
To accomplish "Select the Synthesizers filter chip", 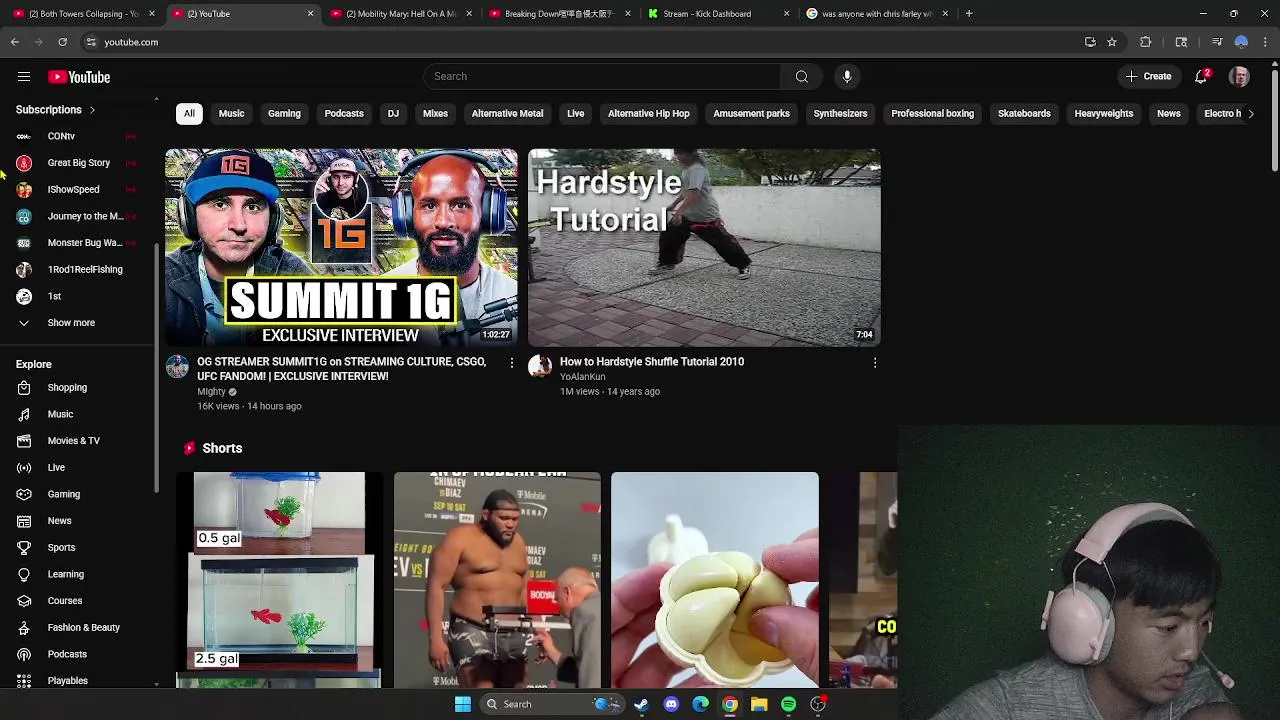I will pyautogui.click(x=840, y=114).
